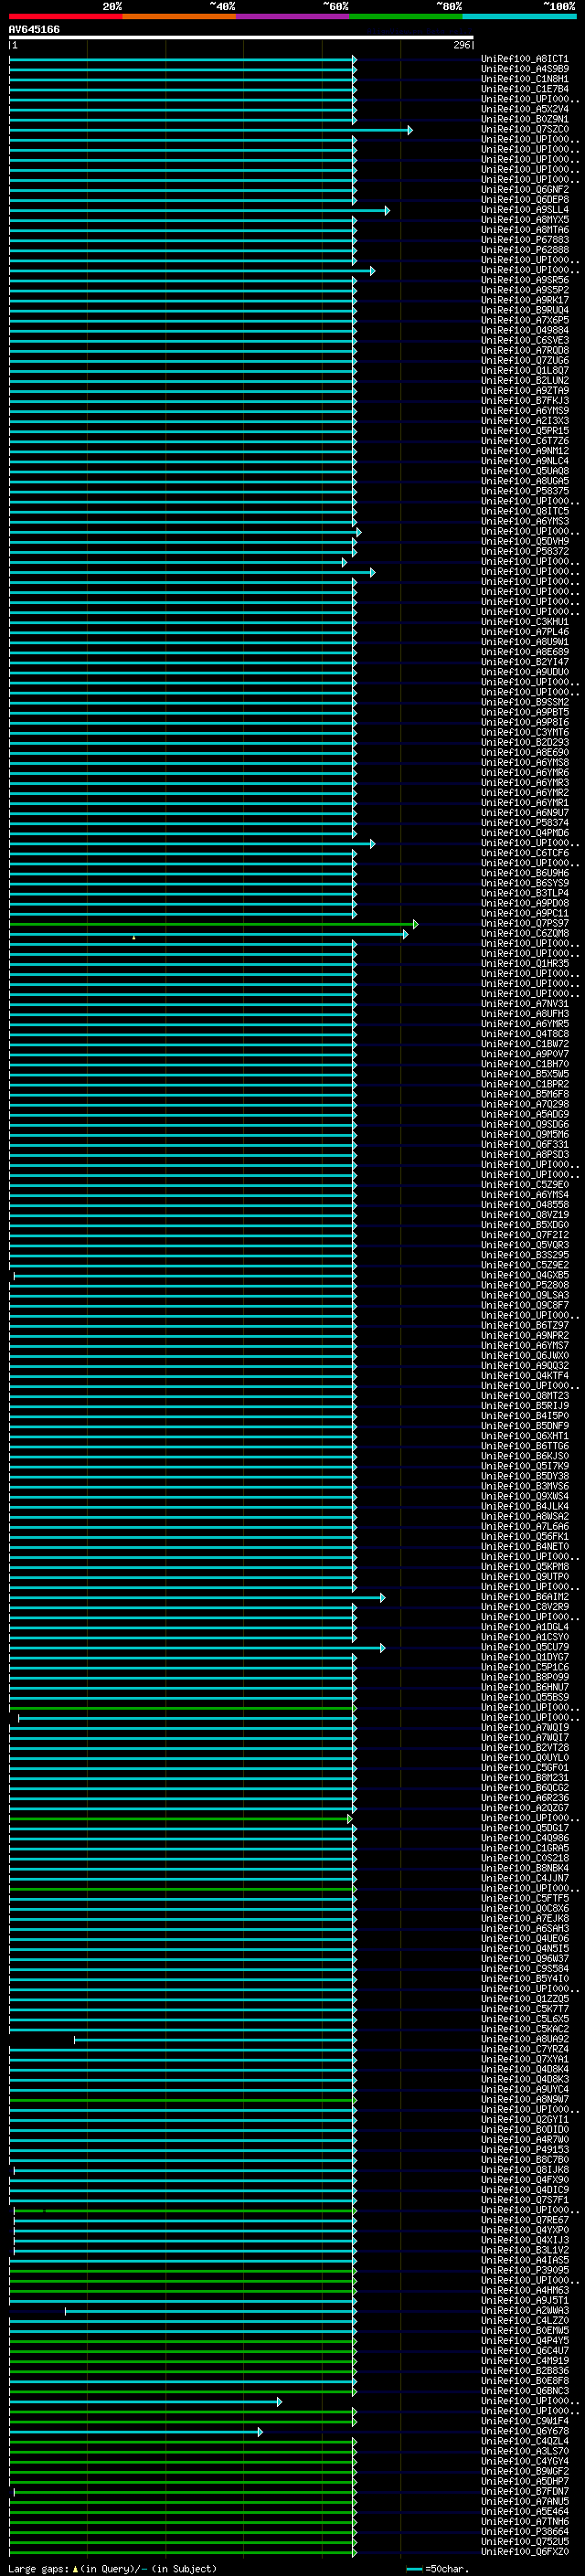Open hit UniRef100_Q5VQR3

tap(524, 1245)
